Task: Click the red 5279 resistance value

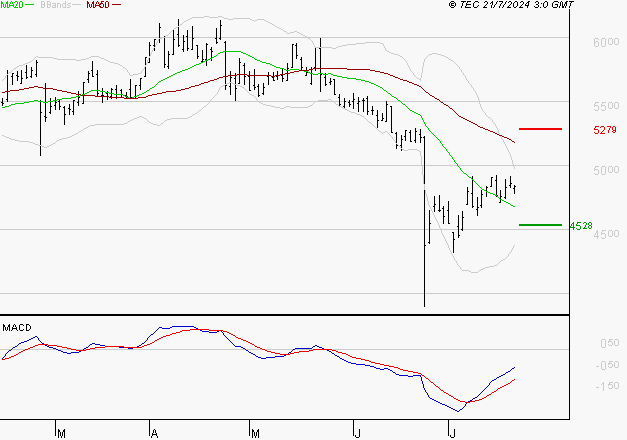Action: coord(605,130)
